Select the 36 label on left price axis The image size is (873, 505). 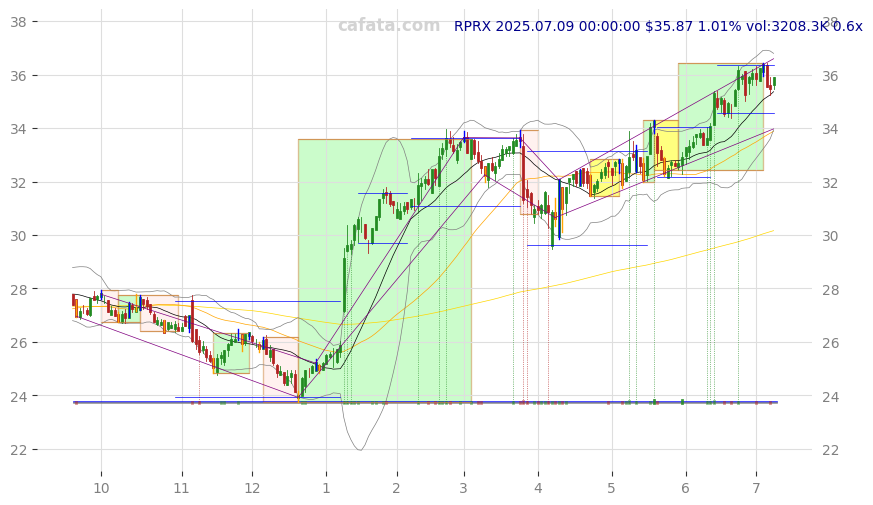(18, 75)
